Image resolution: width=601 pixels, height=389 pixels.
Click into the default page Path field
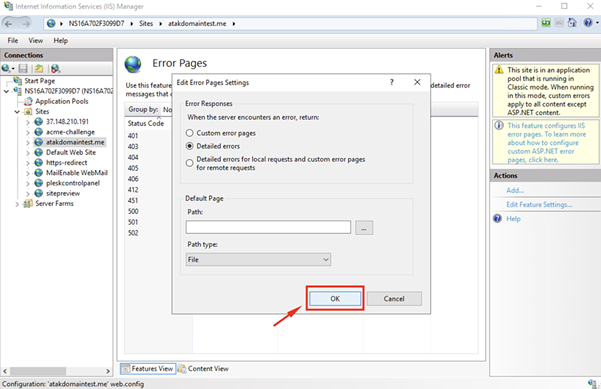(x=268, y=227)
